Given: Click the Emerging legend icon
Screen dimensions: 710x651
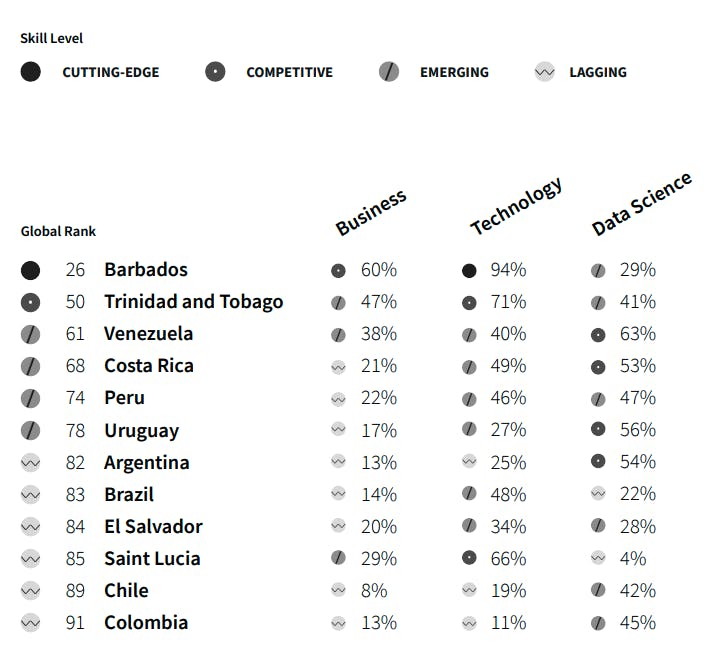Looking at the screenshot, I should pyautogui.click(x=389, y=72).
